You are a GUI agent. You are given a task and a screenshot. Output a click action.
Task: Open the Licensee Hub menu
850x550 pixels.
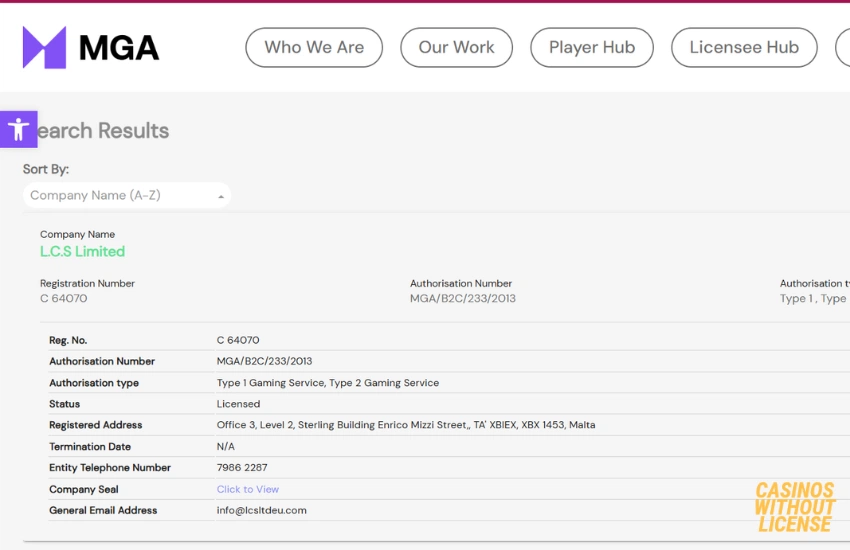[744, 48]
